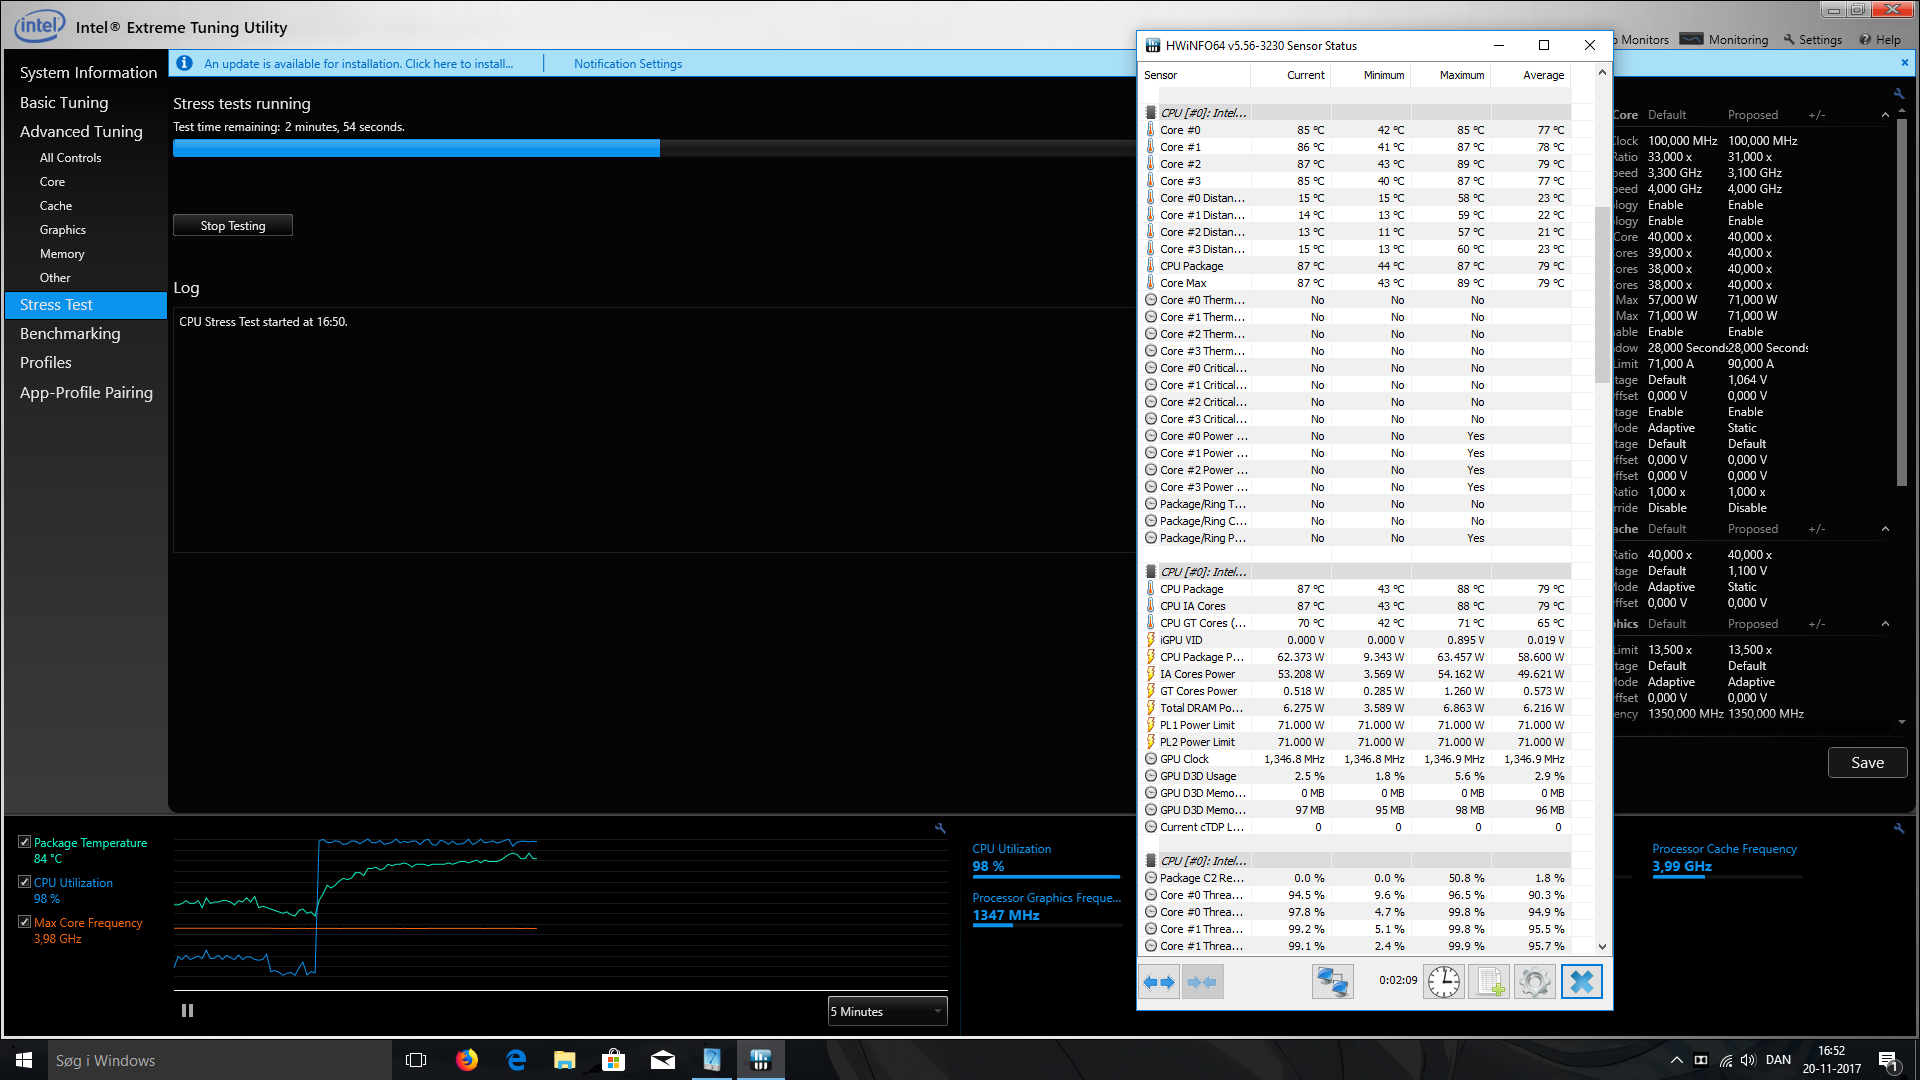The width and height of the screenshot is (1920, 1080).
Task: Click the Intel logo in the title bar
Action: pos(39,26)
